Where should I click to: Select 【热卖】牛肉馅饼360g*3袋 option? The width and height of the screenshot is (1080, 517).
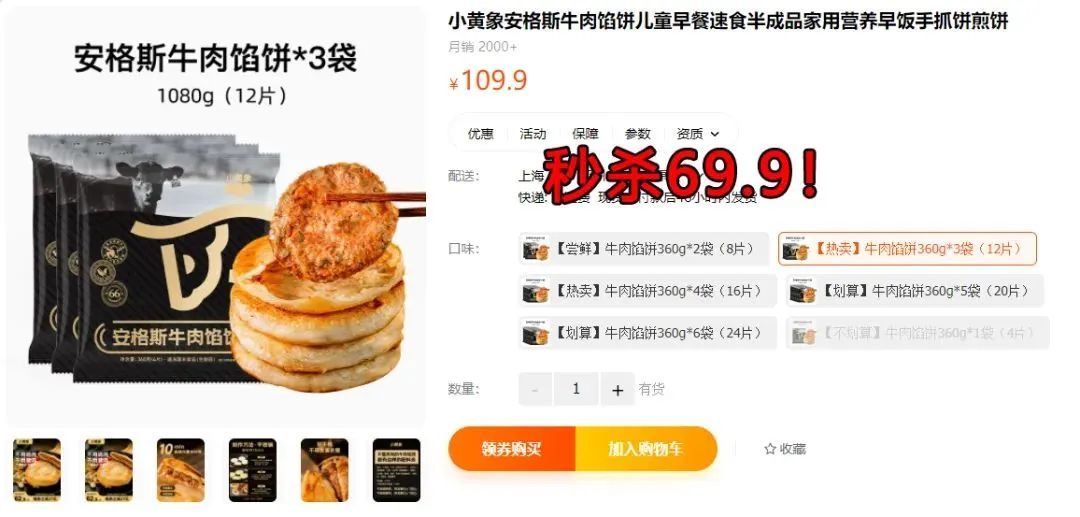[907, 249]
